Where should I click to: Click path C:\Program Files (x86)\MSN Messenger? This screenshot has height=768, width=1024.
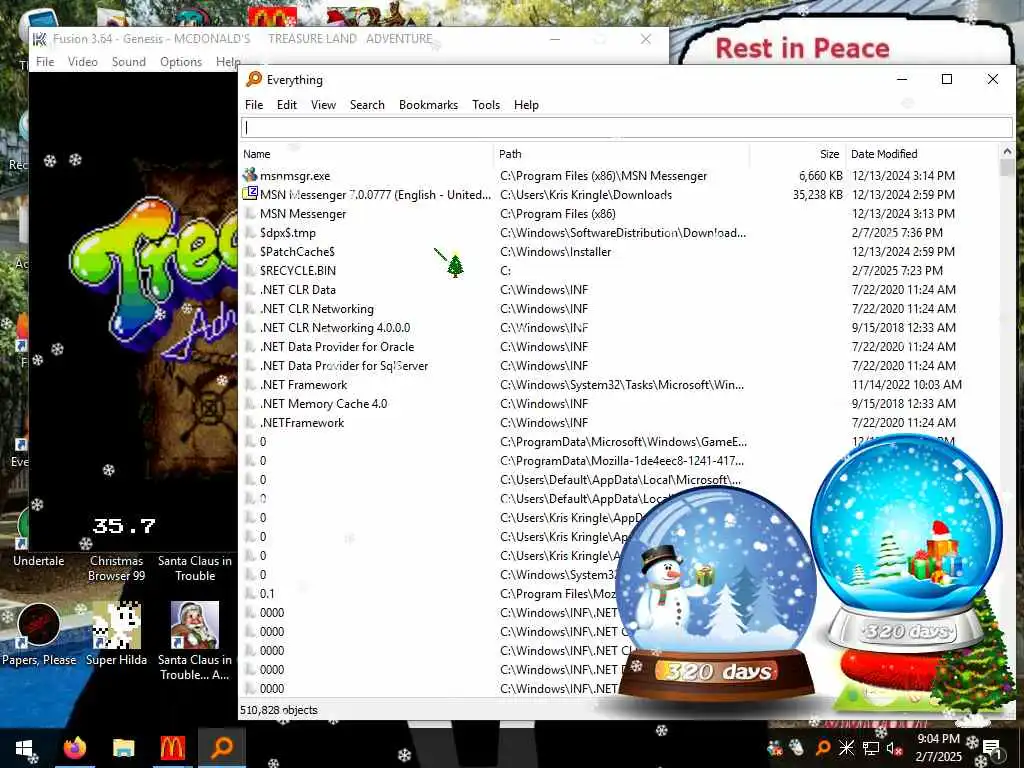click(603, 176)
